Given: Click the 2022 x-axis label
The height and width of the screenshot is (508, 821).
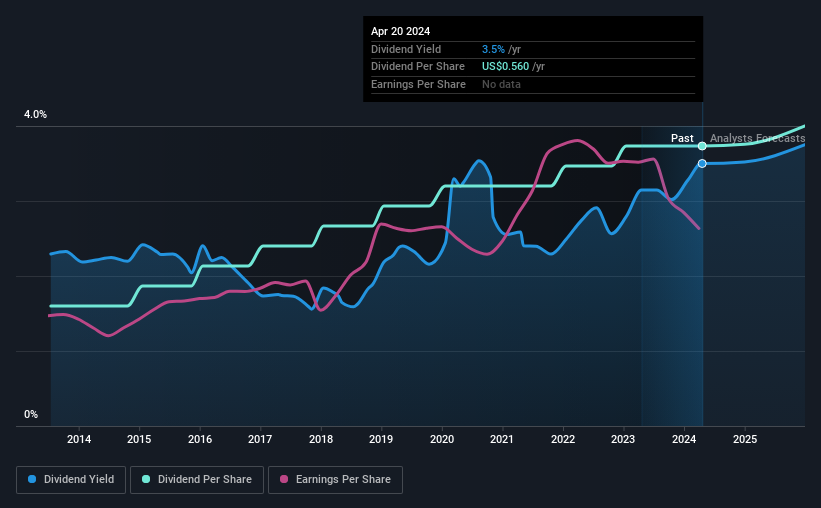Looking at the screenshot, I should pyautogui.click(x=563, y=439).
